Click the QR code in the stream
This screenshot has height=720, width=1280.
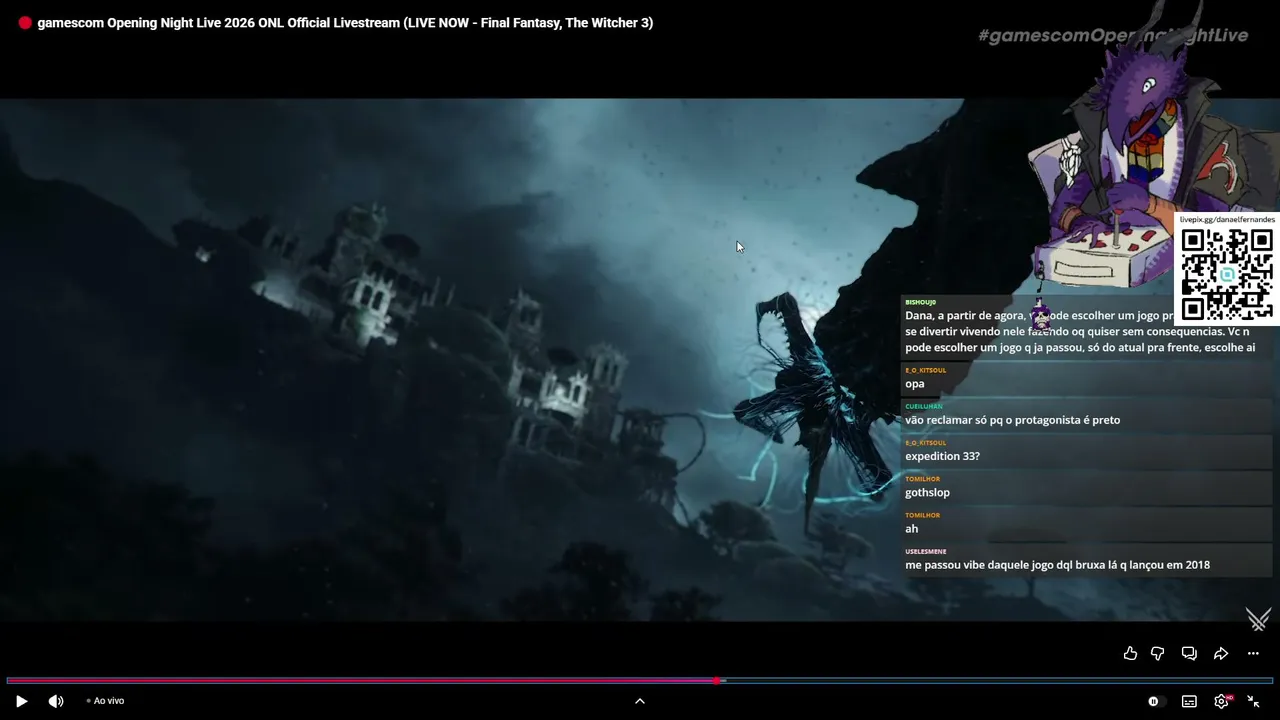1227,274
